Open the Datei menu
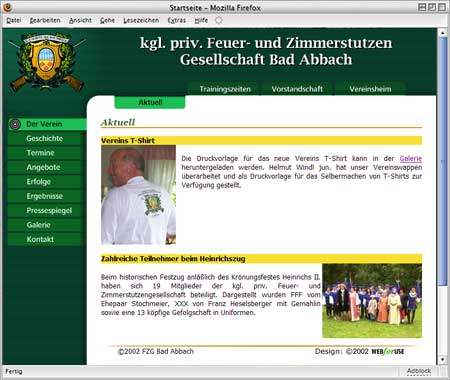Image resolution: width=450 pixels, height=380 pixels. [x=14, y=20]
